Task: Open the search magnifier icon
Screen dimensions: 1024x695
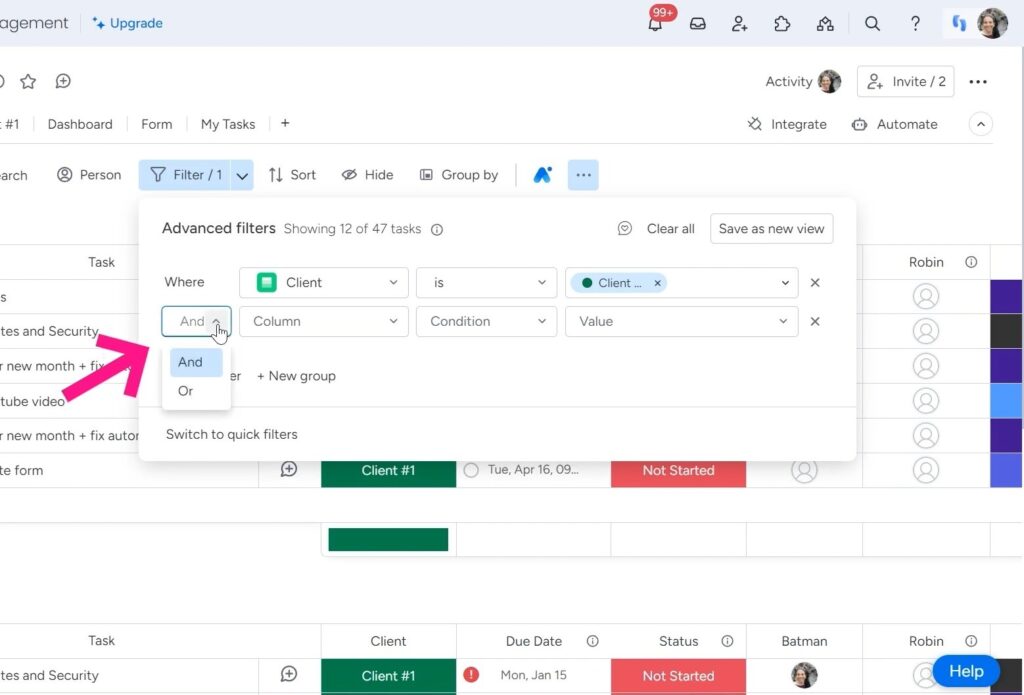Action: (872, 23)
